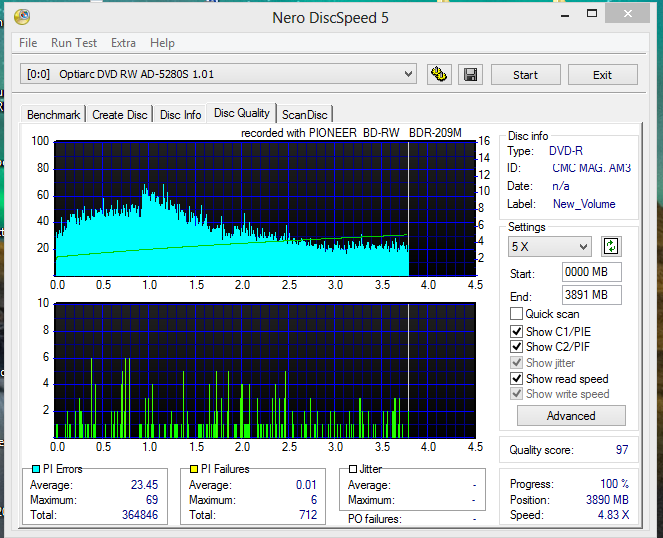This screenshot has width=663, height=538.
Task: Open the Extra menu
Action: (123, 43)
